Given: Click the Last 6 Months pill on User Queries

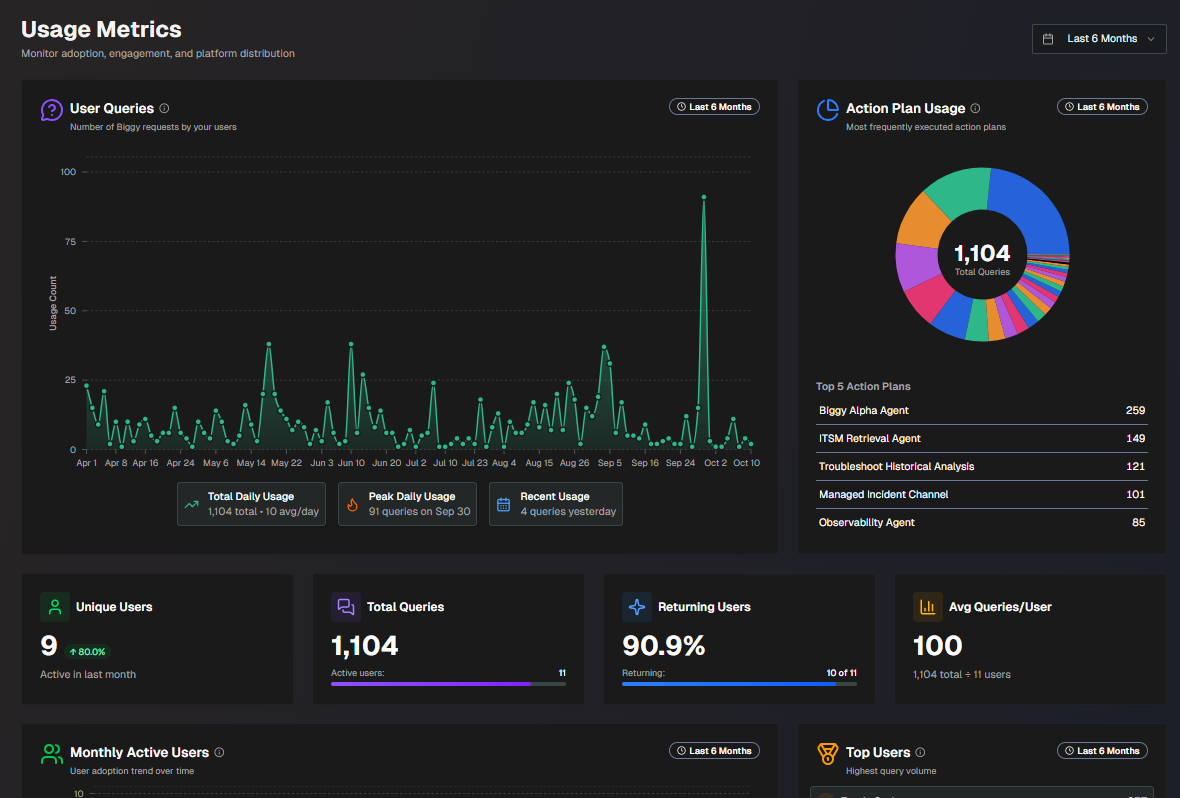Looking at the screenshot, I should pyautogui.click(x=714, y=106).
